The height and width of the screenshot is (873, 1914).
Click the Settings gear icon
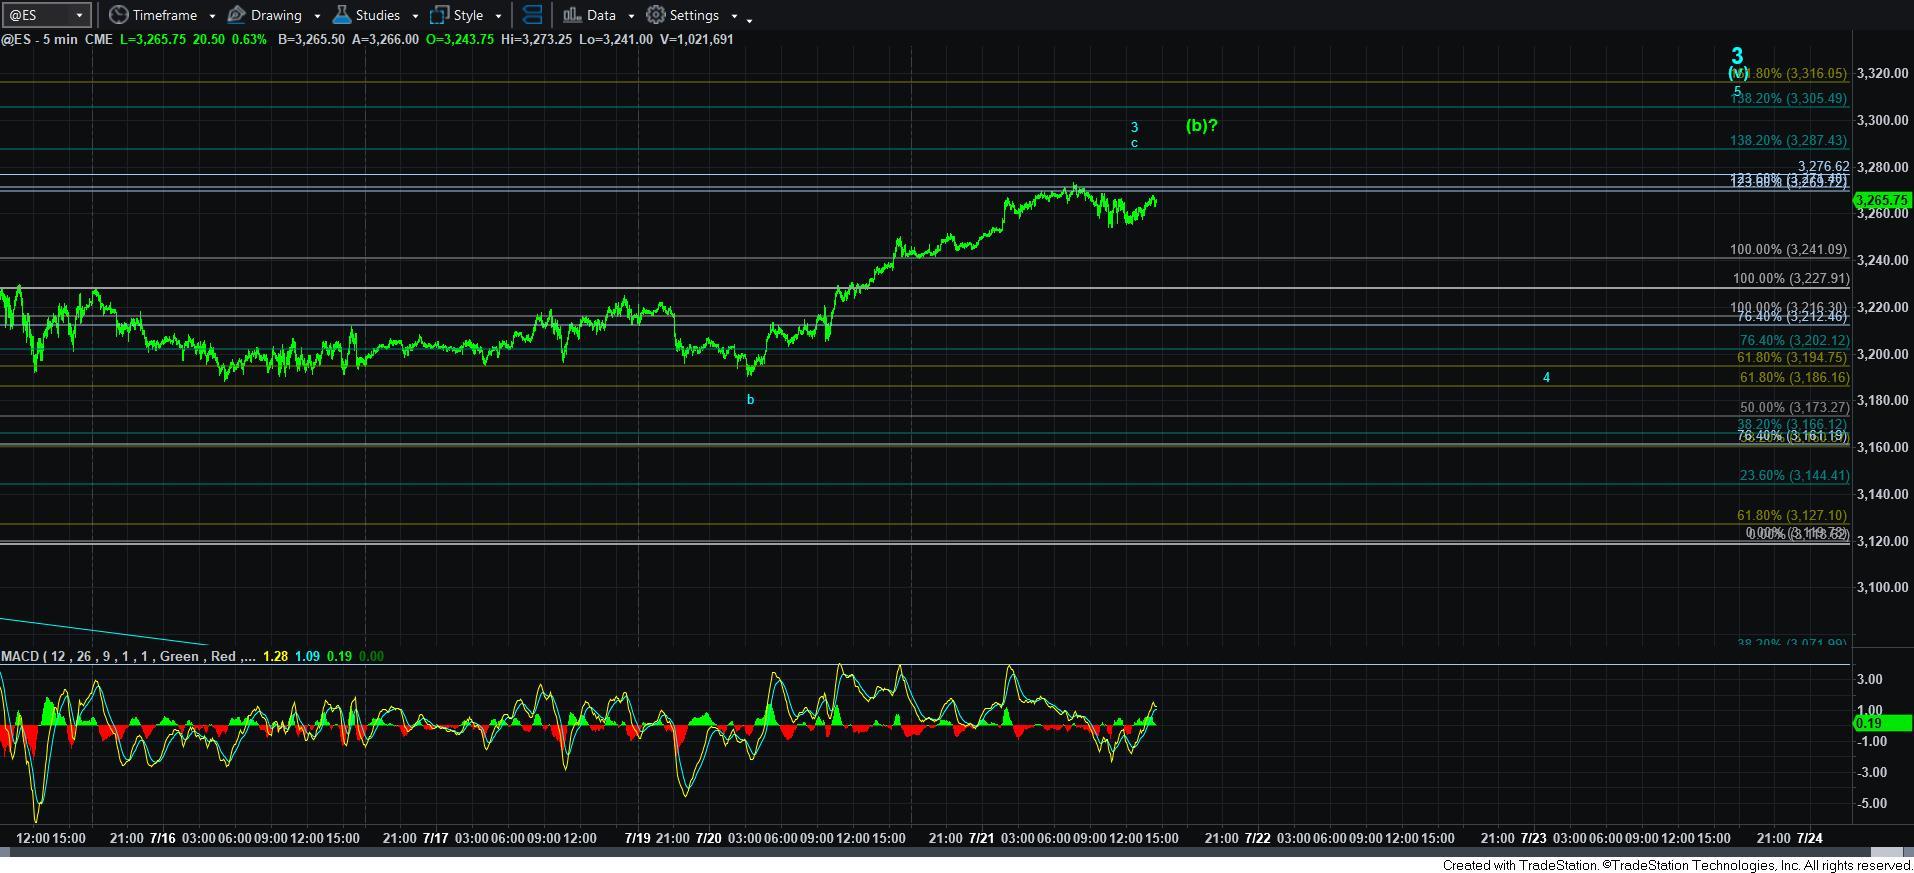[x=656, y=15]
